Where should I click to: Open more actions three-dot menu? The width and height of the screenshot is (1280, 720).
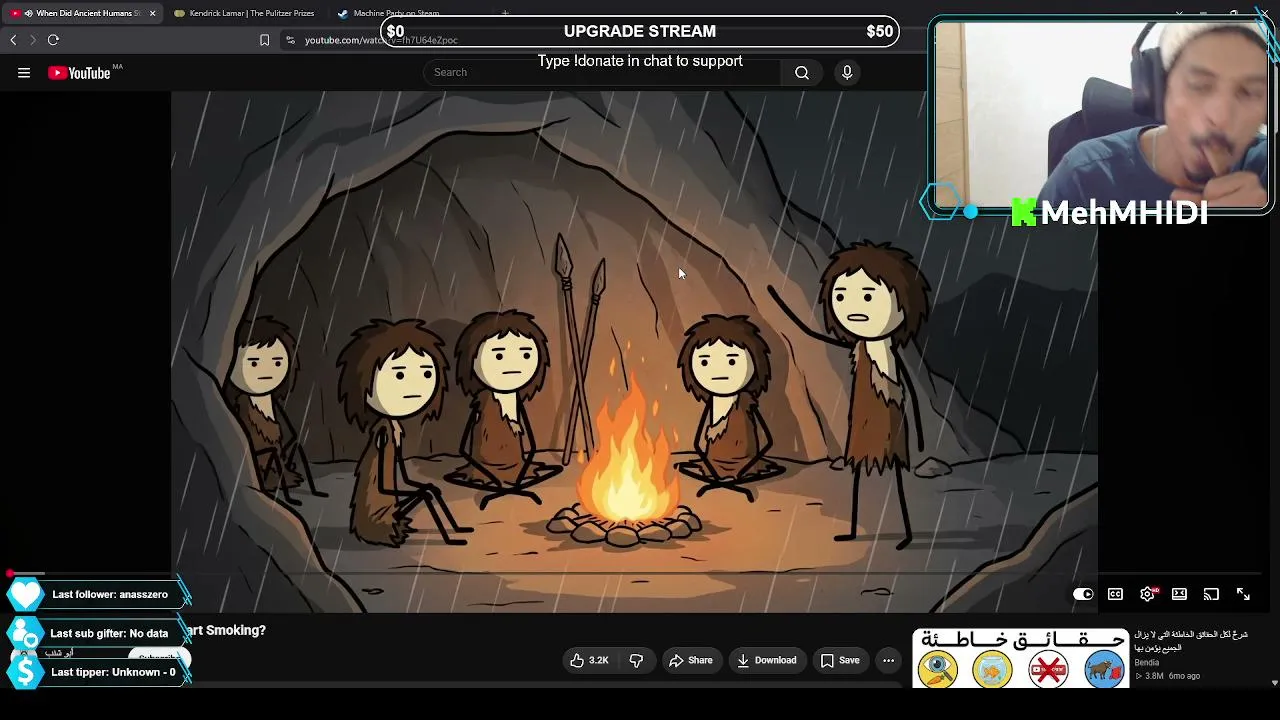pyautogui.click(x=888, y=660)
